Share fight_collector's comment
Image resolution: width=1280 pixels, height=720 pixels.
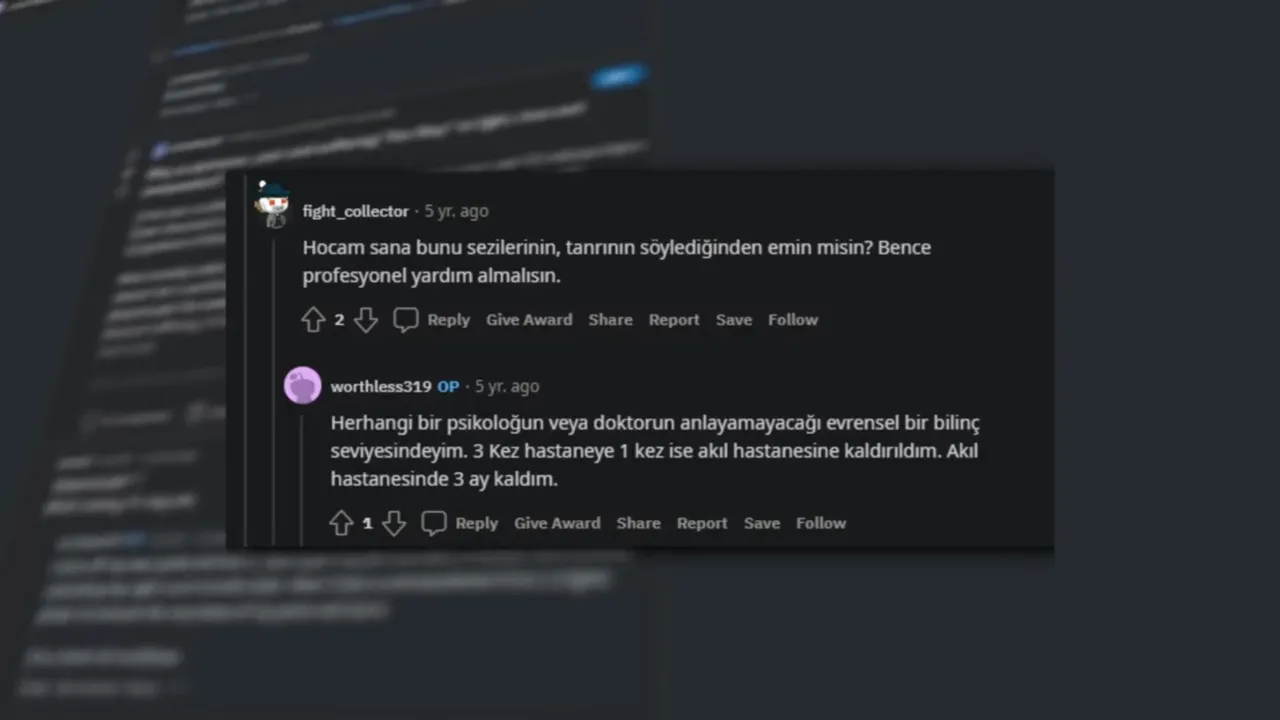(610, 320)
